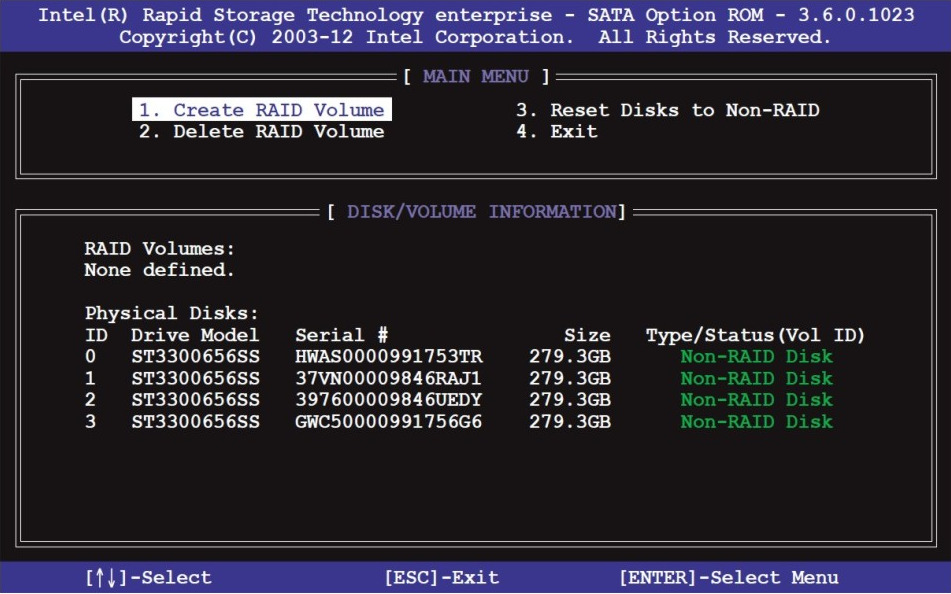Image resolution: width=951 pixels, height=594 pixels.
Task: Click the Physical Disks label
Action: 172,313
